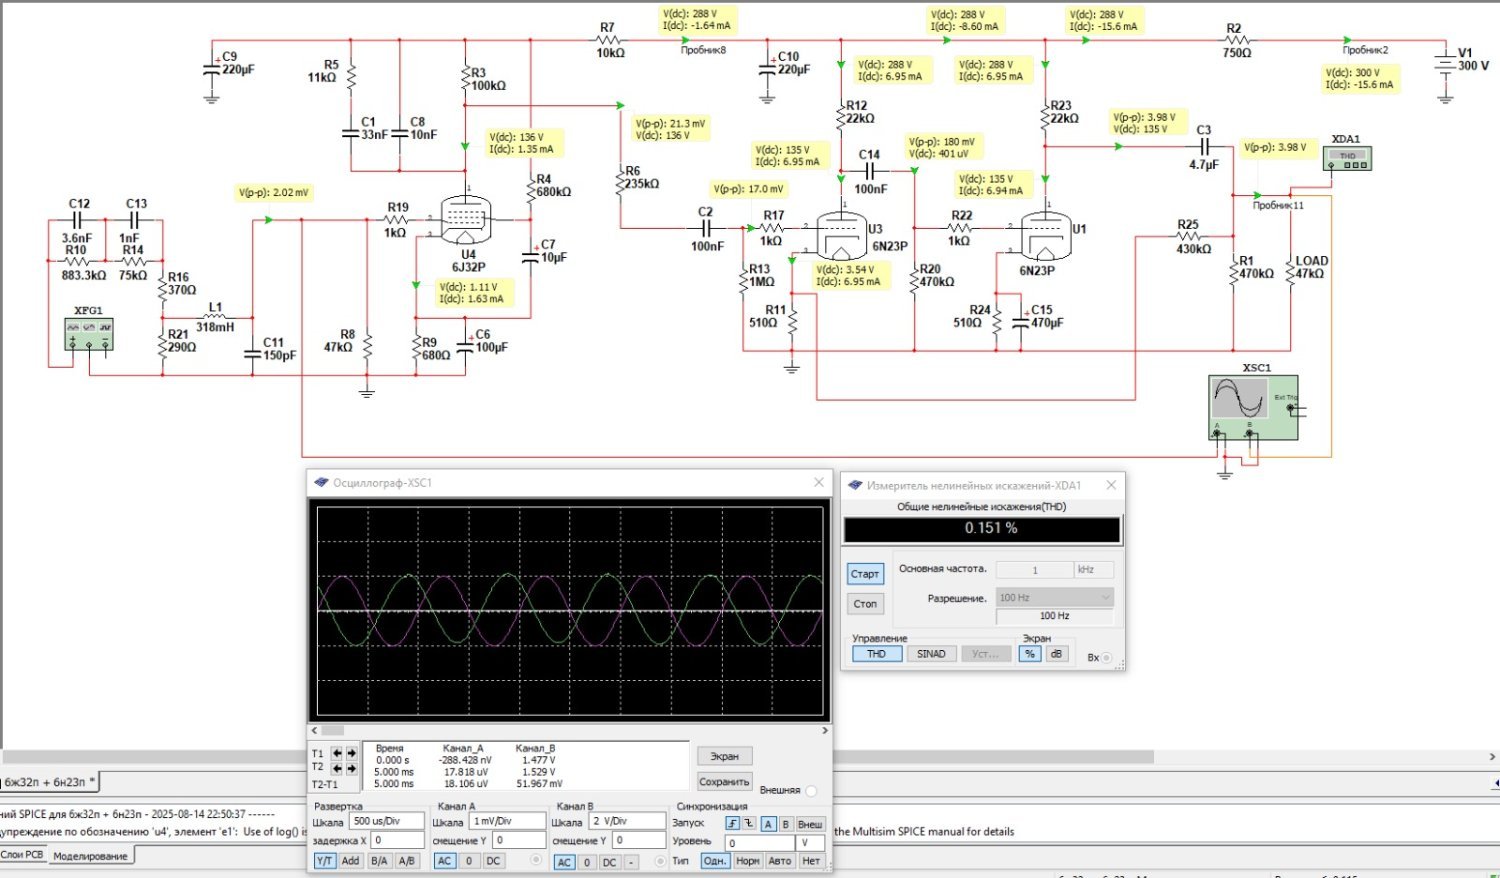
Task: Select the U4 6J32P pentode tube
Action: point(467,219)
